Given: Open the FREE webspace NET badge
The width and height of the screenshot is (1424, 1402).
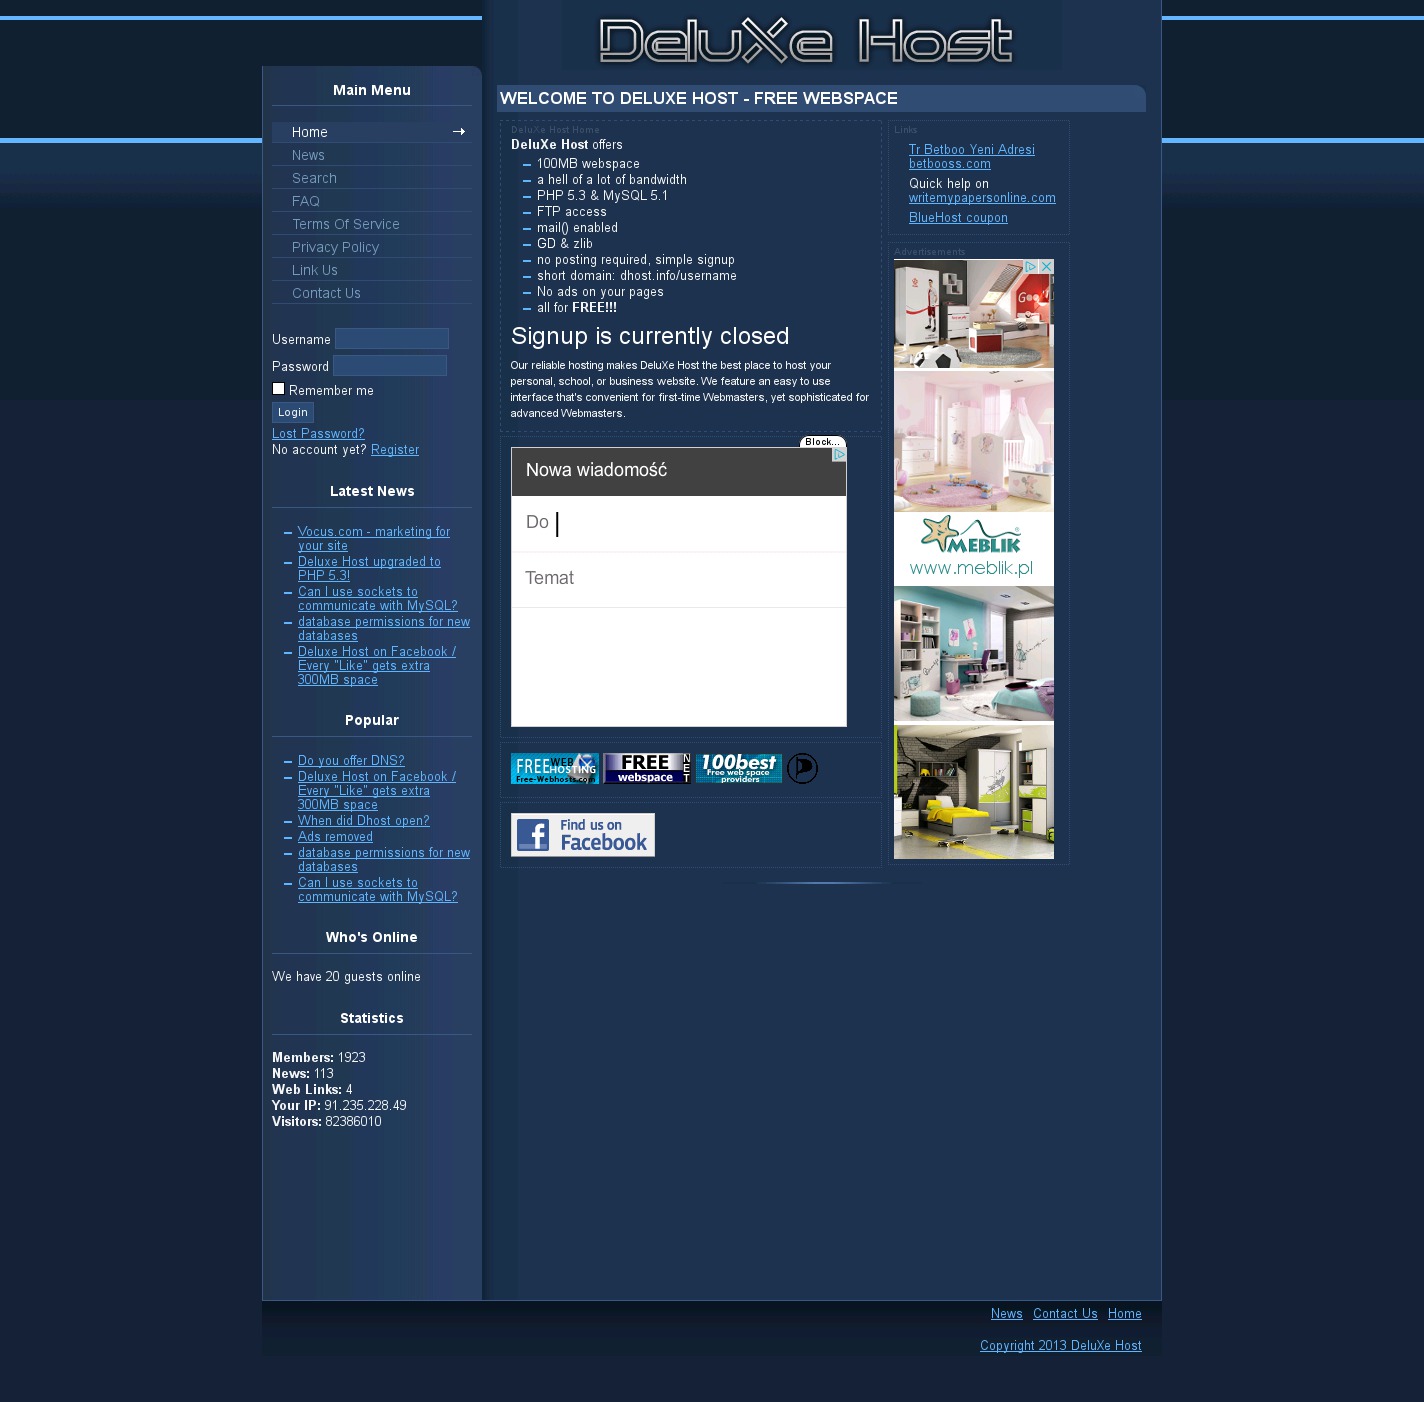Looking at the screenshot, I should (x=646, y=768).
